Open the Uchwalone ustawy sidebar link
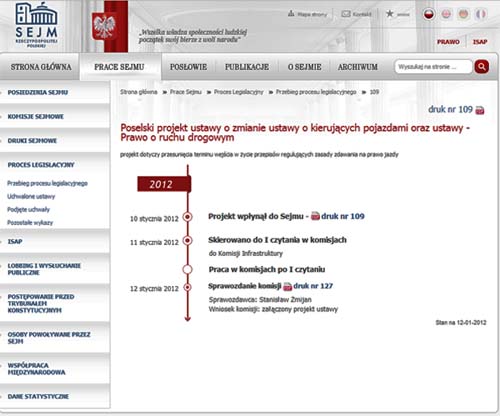This screenshot has height=416, width=500. click(x=31, y=196)
